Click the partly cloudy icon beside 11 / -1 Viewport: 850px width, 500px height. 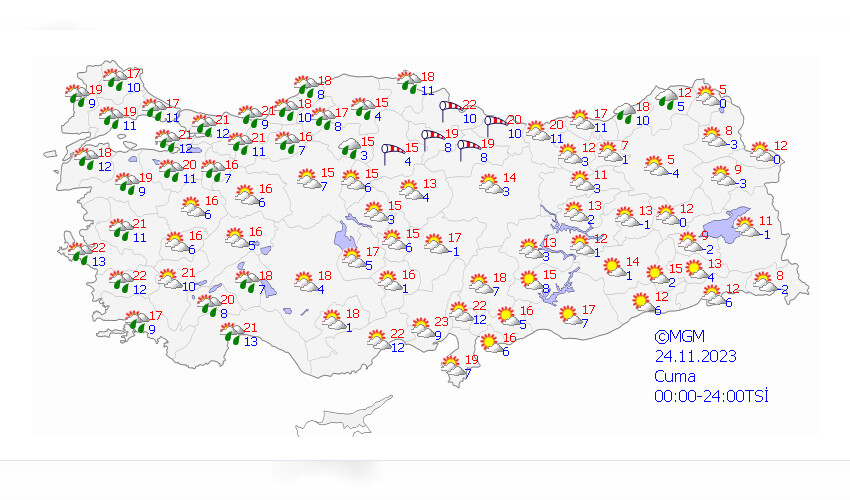747,227
